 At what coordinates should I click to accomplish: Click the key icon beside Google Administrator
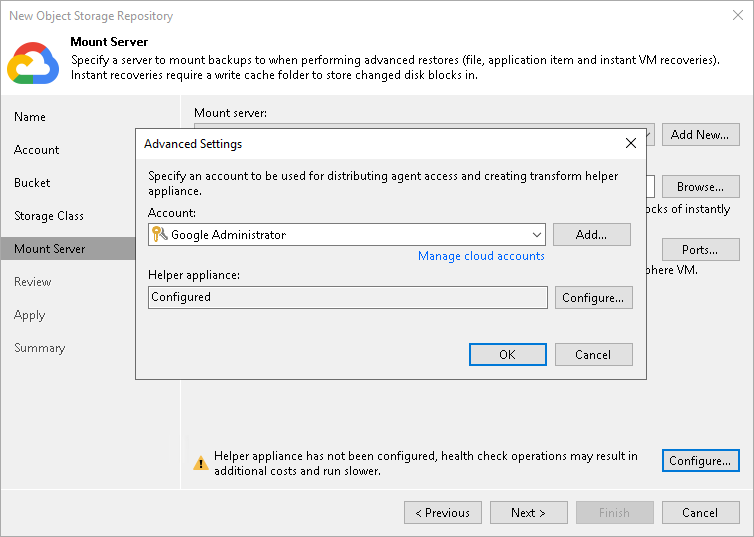(159, 234)
